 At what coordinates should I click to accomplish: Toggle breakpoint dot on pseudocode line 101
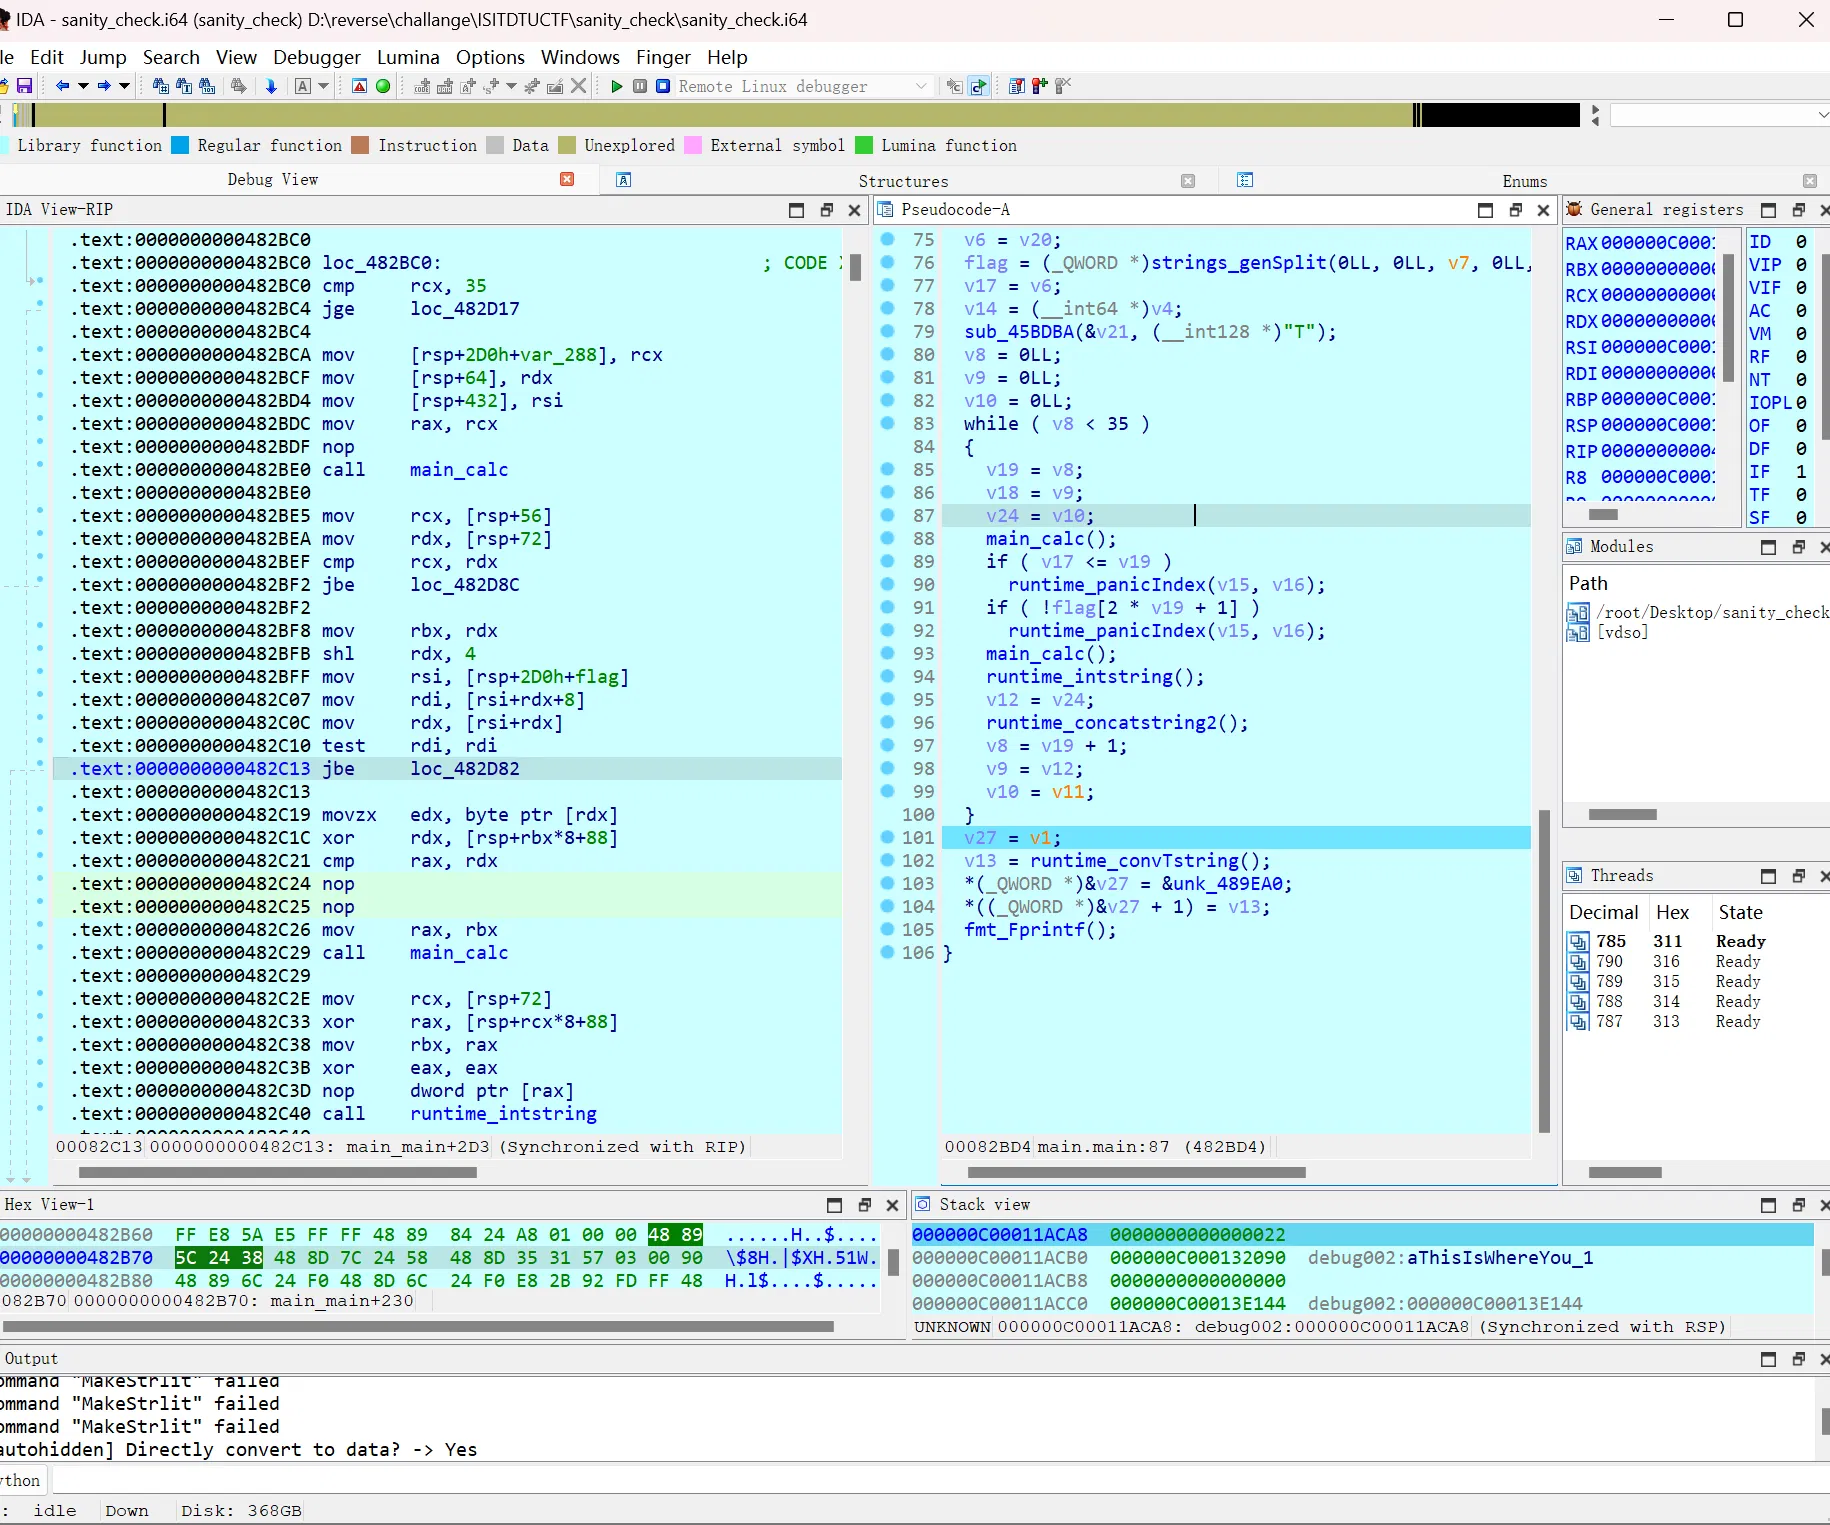[x=887, y=838]
